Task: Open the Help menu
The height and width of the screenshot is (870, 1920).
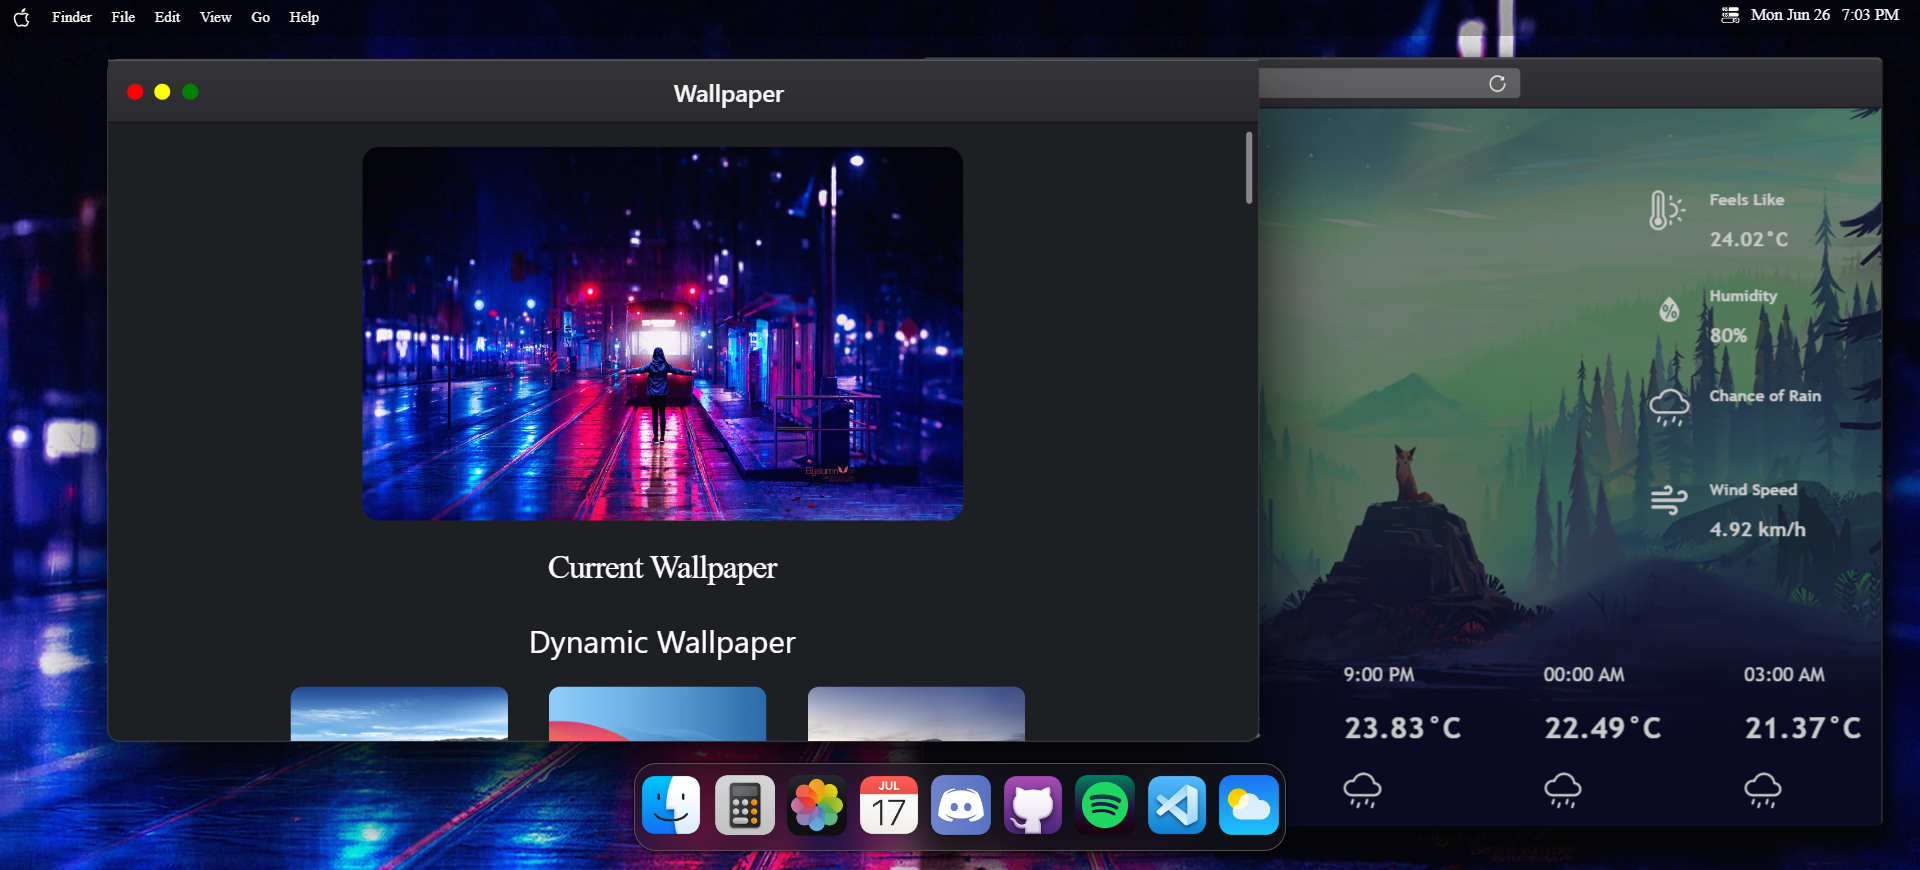Action: [304, 17]
